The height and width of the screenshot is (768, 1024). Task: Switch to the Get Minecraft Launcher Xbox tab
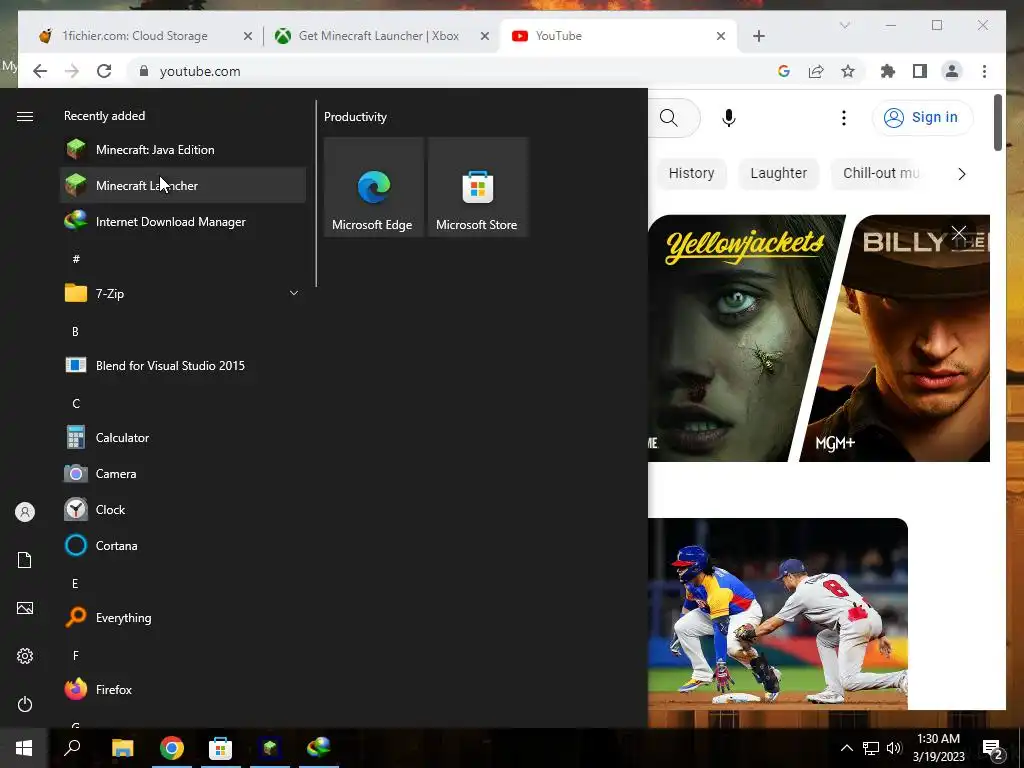point(381,36)
